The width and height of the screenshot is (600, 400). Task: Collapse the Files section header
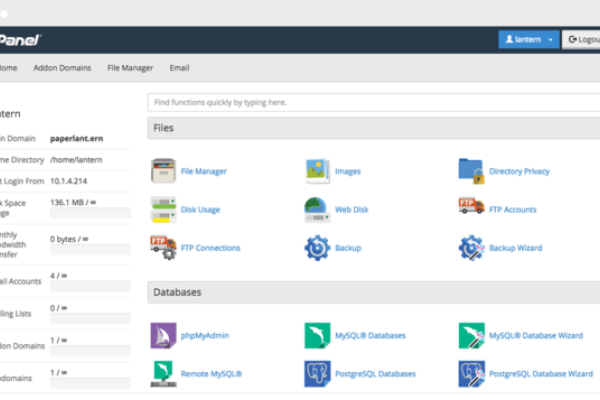[x=370, y=128]
